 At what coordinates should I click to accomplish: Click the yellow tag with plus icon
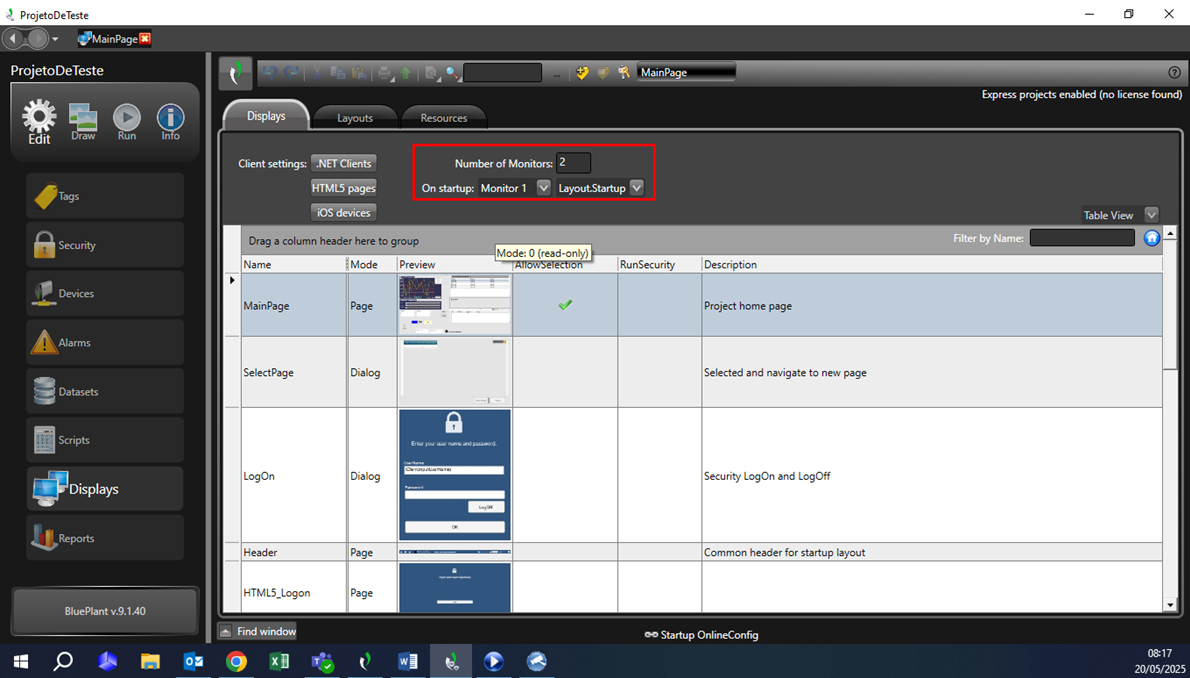click(582, 73)
